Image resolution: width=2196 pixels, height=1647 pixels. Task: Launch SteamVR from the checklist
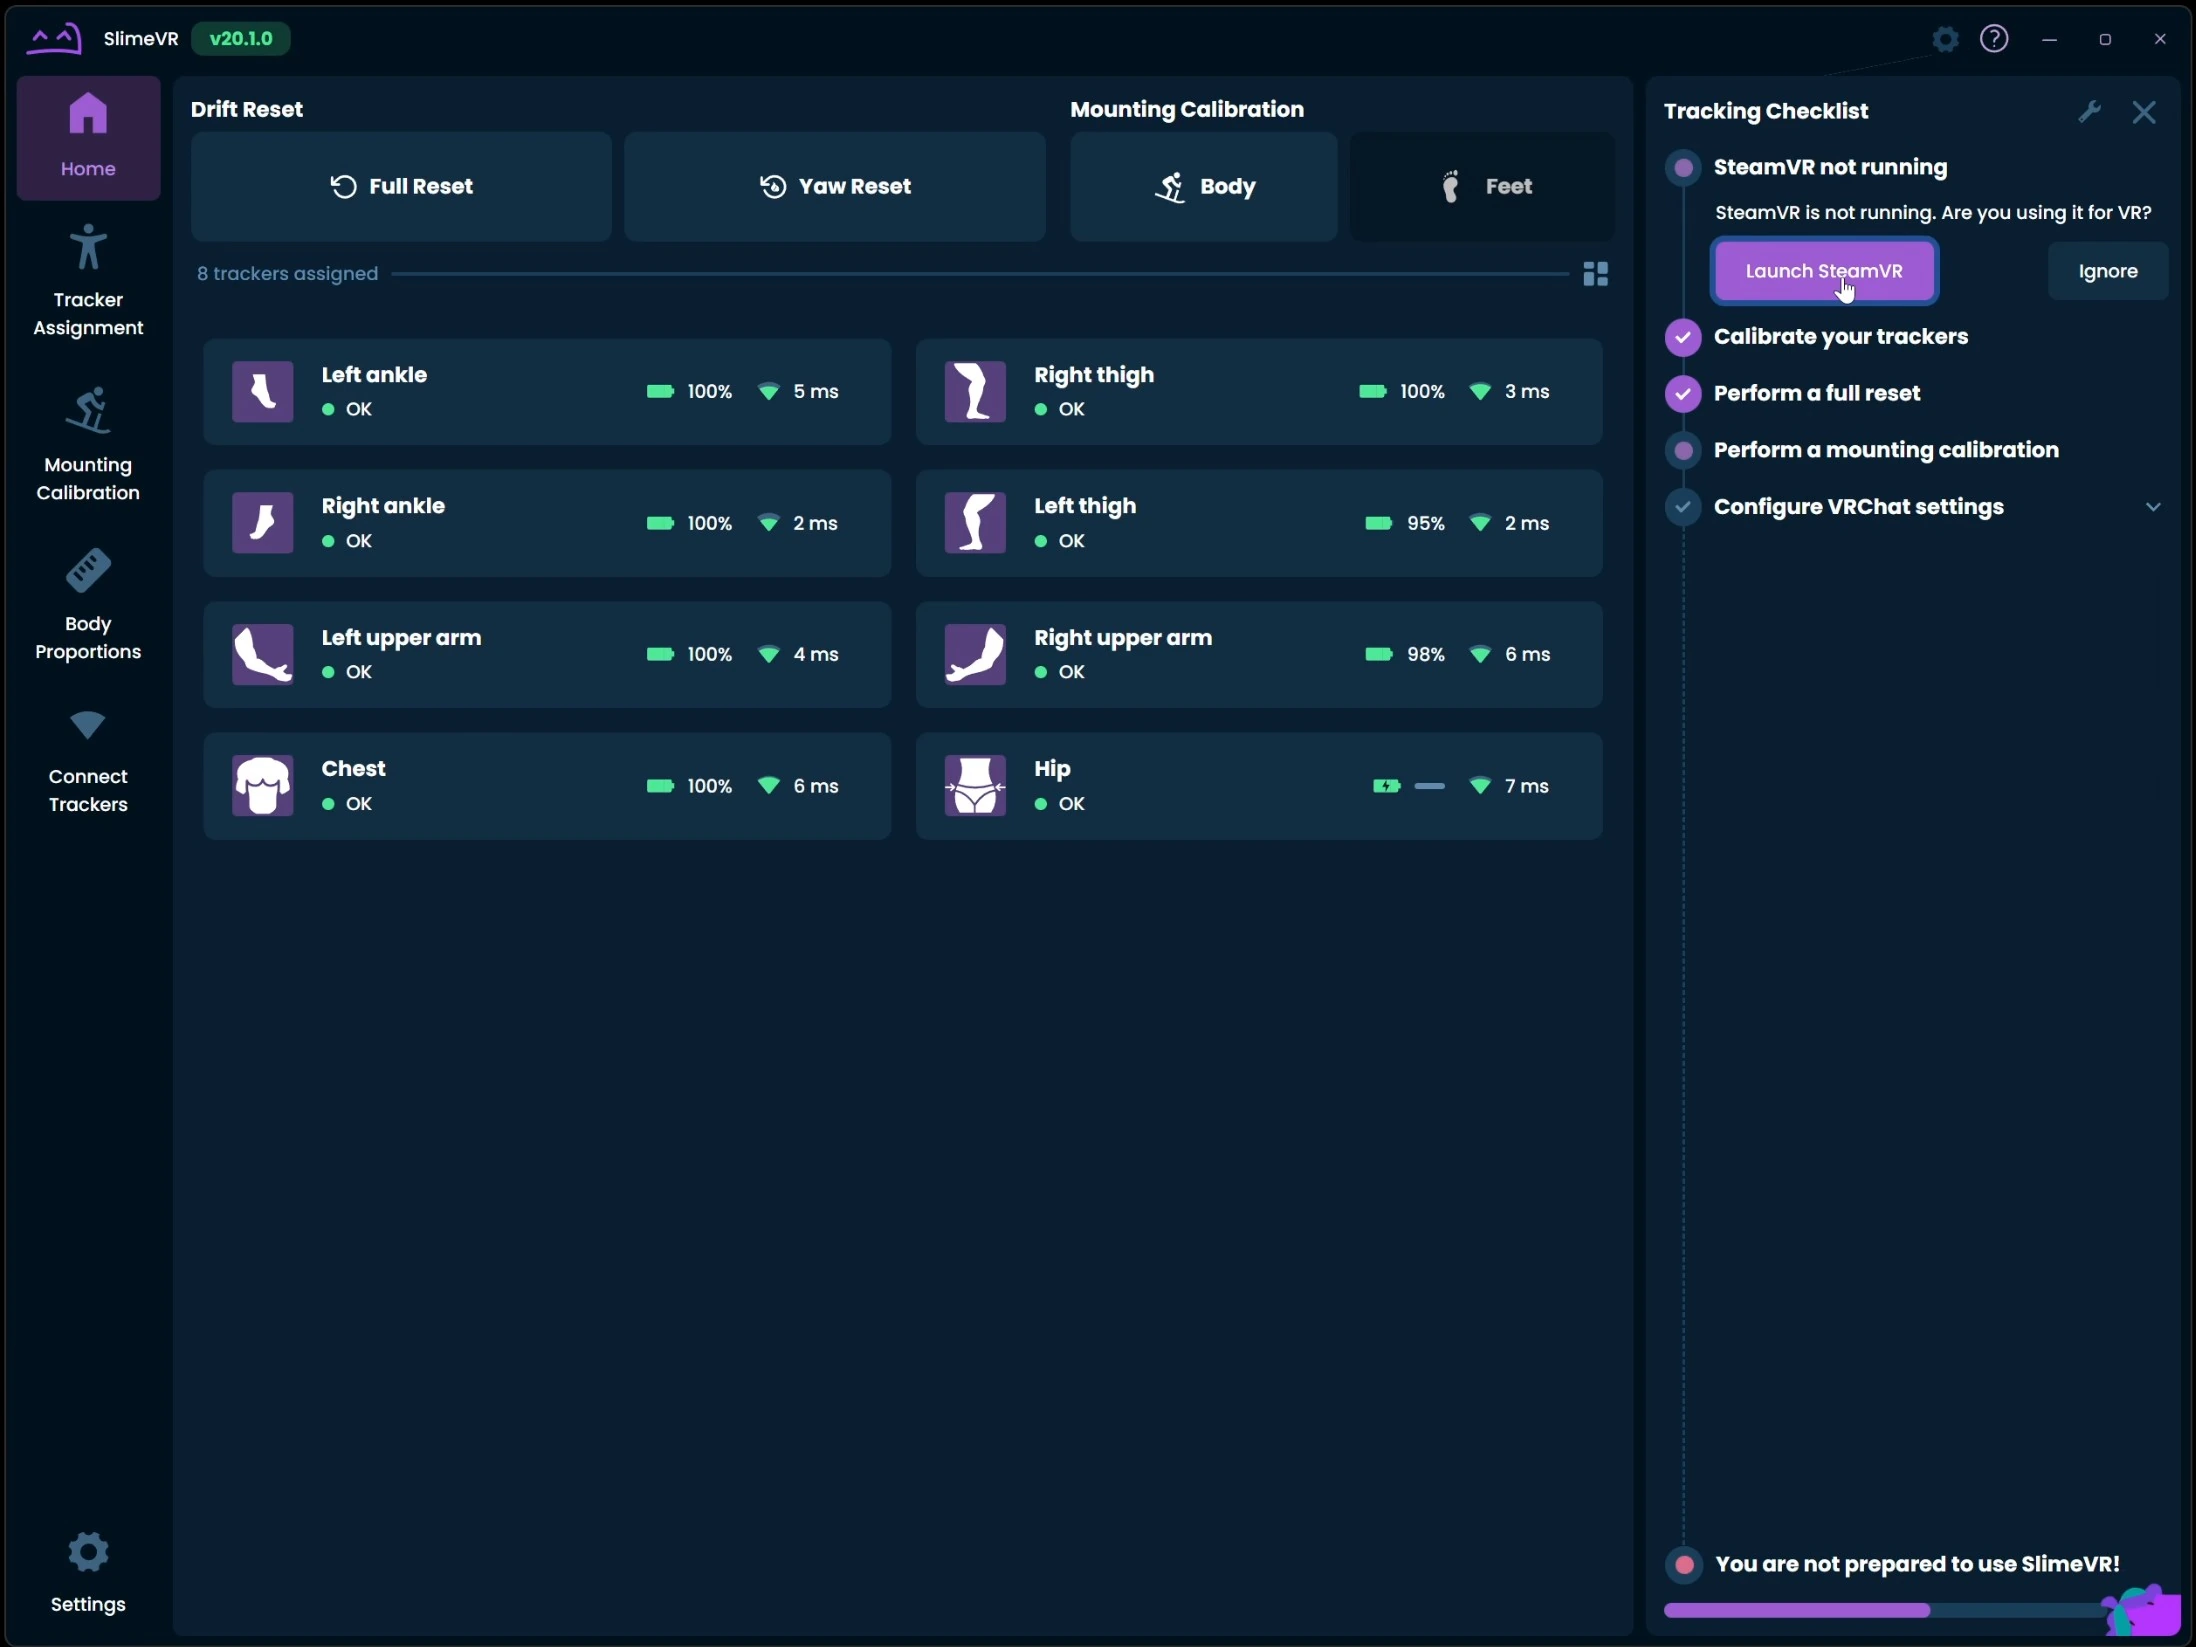tap(1824, 271)
